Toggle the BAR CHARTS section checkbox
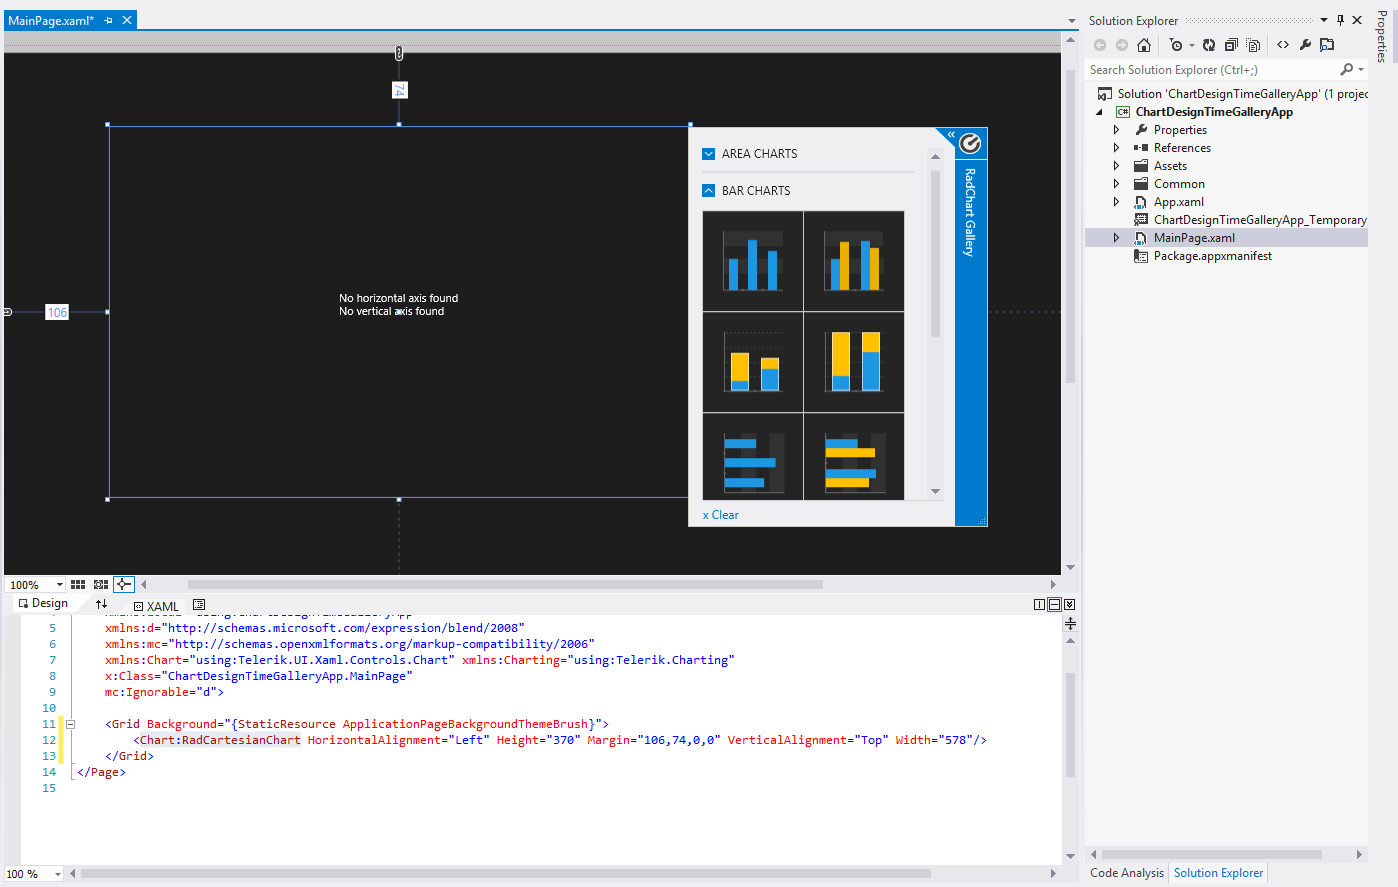The height and width of the screenshot is (887, 1398). tap(709, 191)
